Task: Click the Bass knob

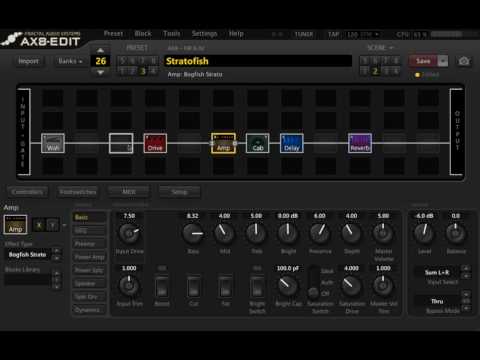Action: click(x=193, y=233)
